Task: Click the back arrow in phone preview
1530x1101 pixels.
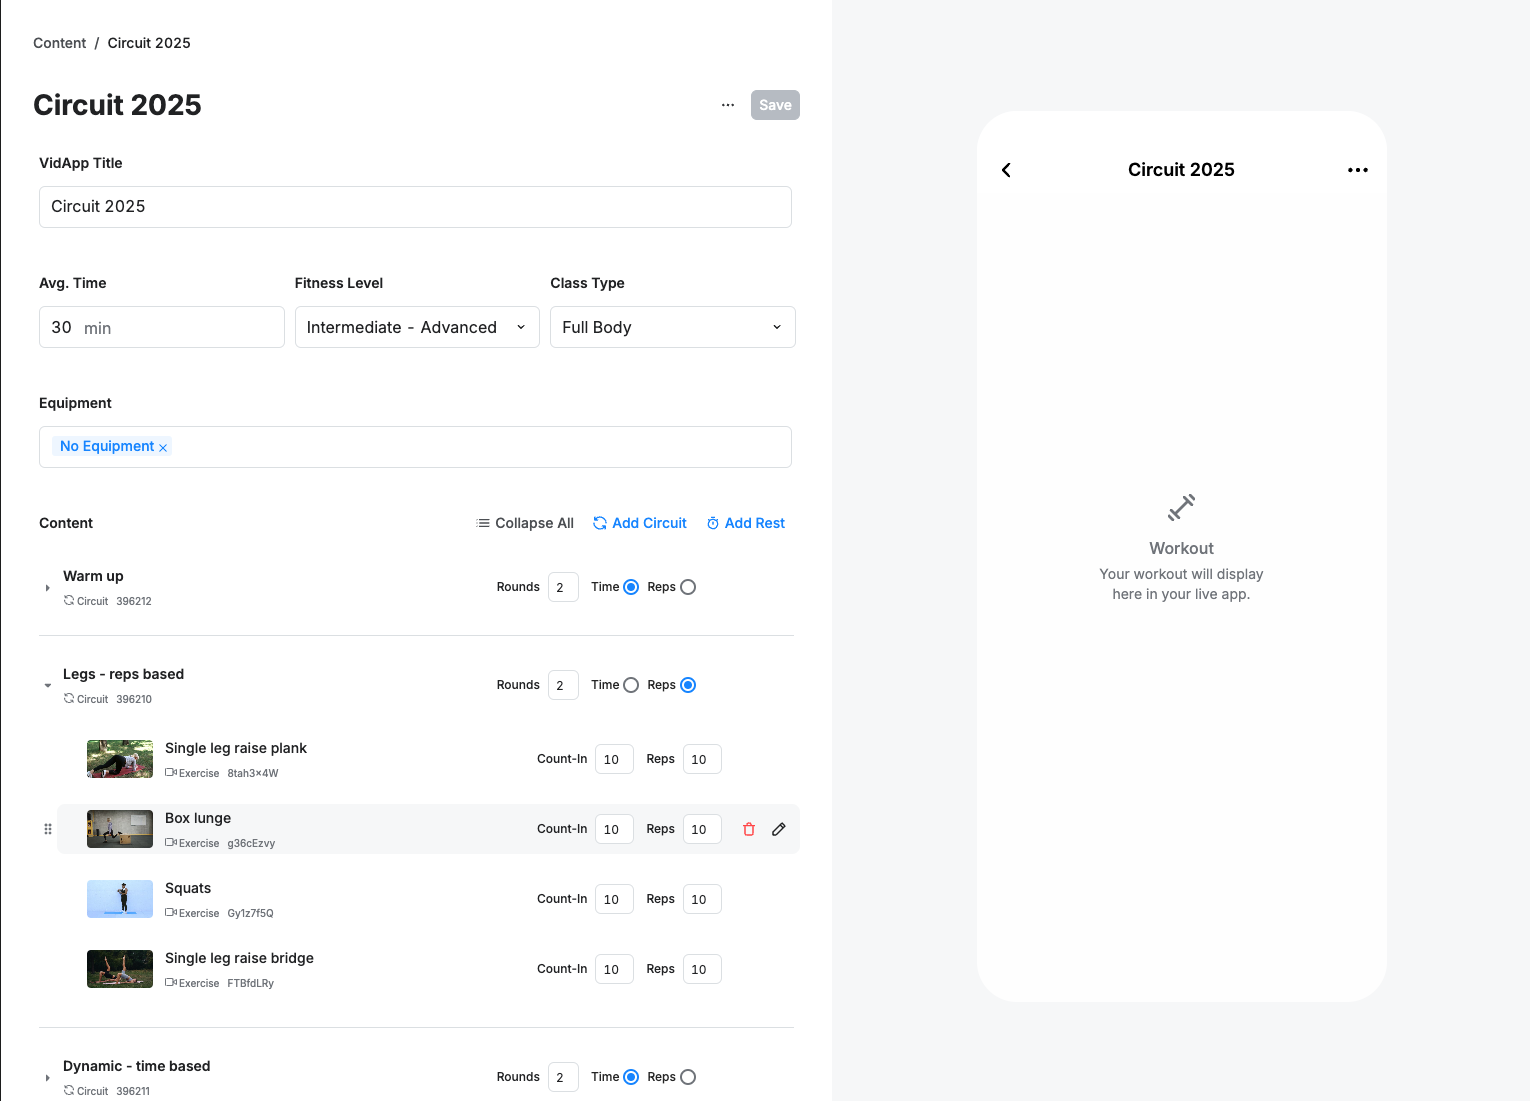Action: [x=1006, y=170]
